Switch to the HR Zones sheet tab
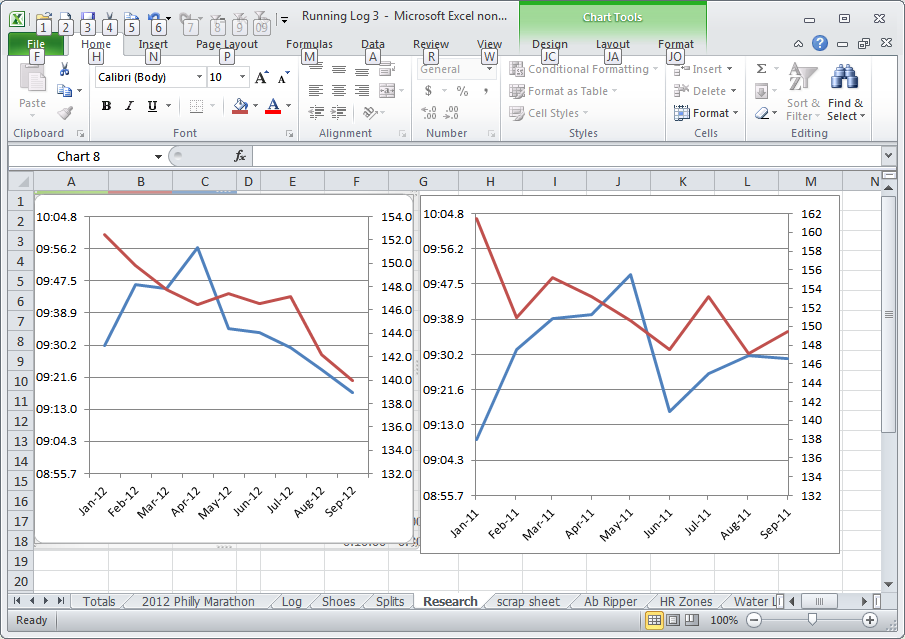 [688, 601]
